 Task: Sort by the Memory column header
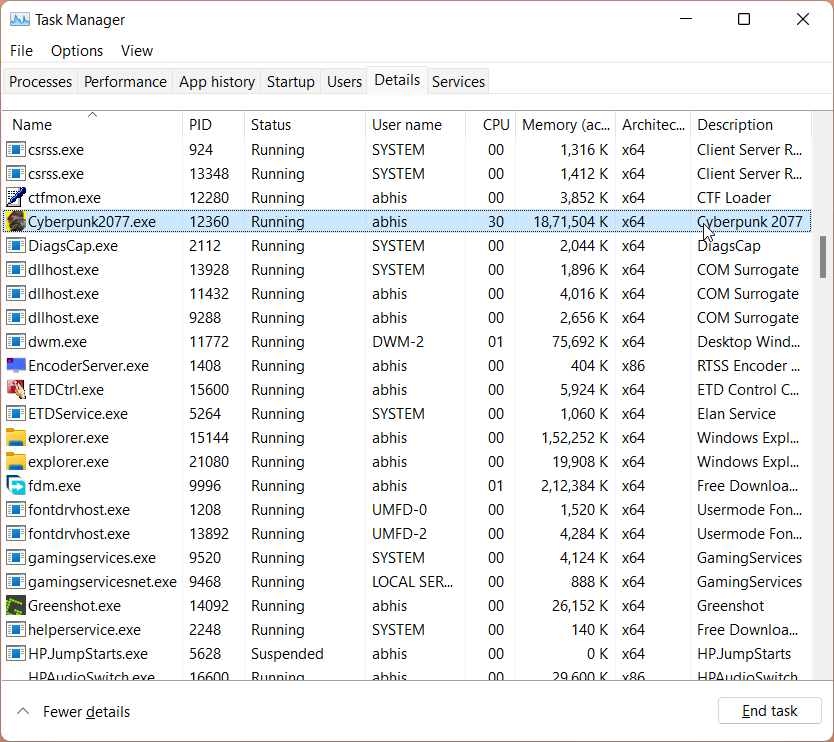565,124
